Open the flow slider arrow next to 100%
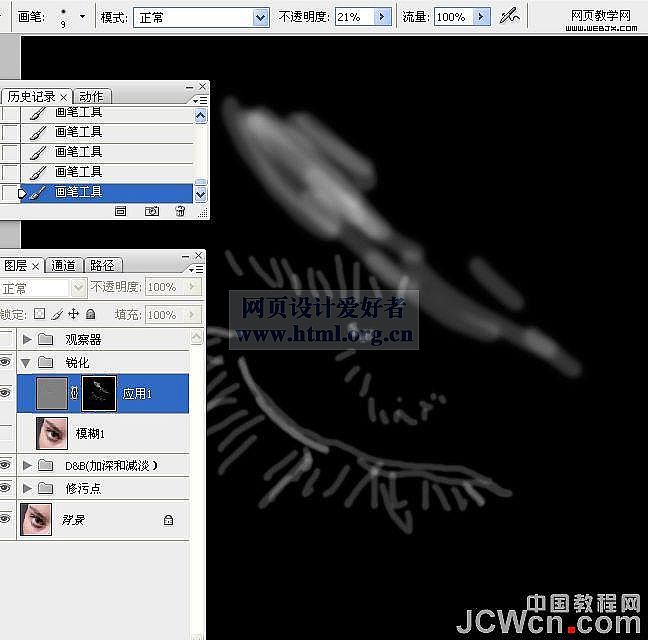 481,17
